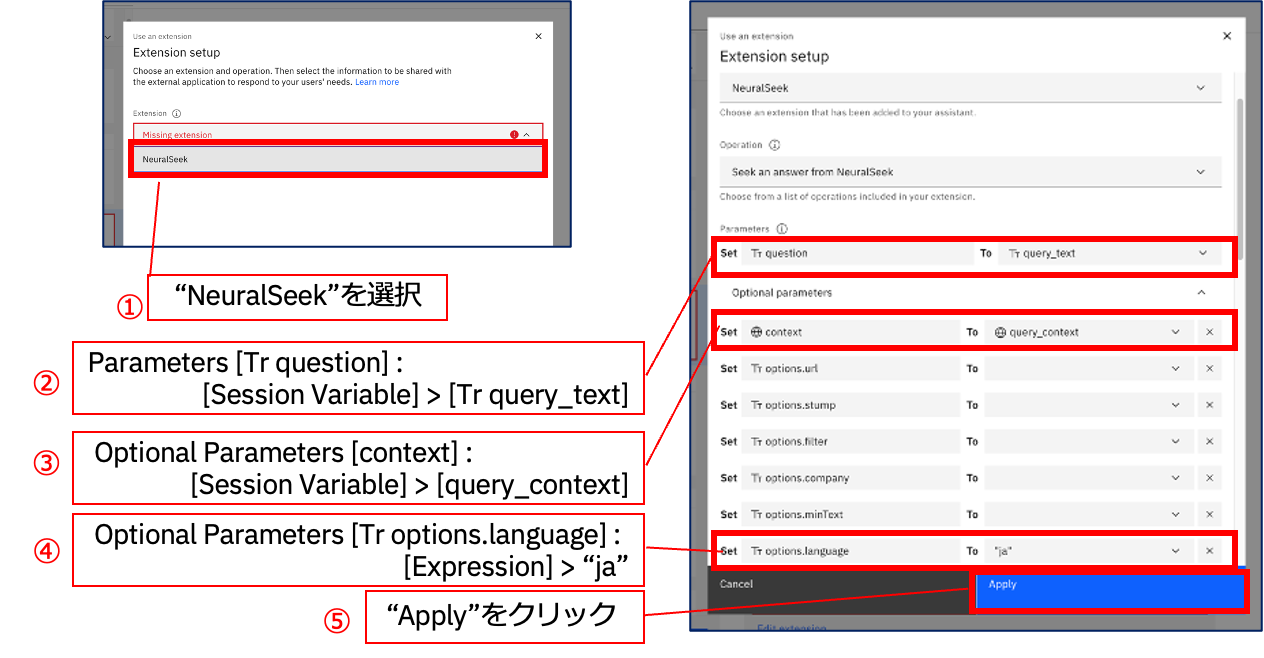Open the options.stump value dropdown
Image resolution: width=1264 pixels, height=658 pixels.
point(1088,405)
